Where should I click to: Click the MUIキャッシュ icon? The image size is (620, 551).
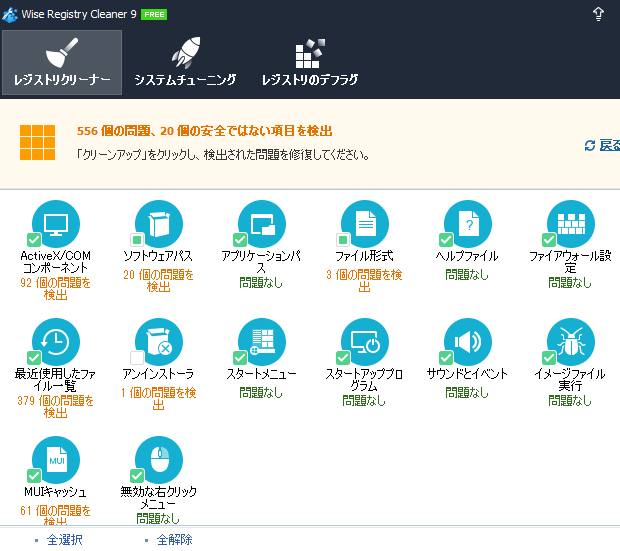(56, 460)
